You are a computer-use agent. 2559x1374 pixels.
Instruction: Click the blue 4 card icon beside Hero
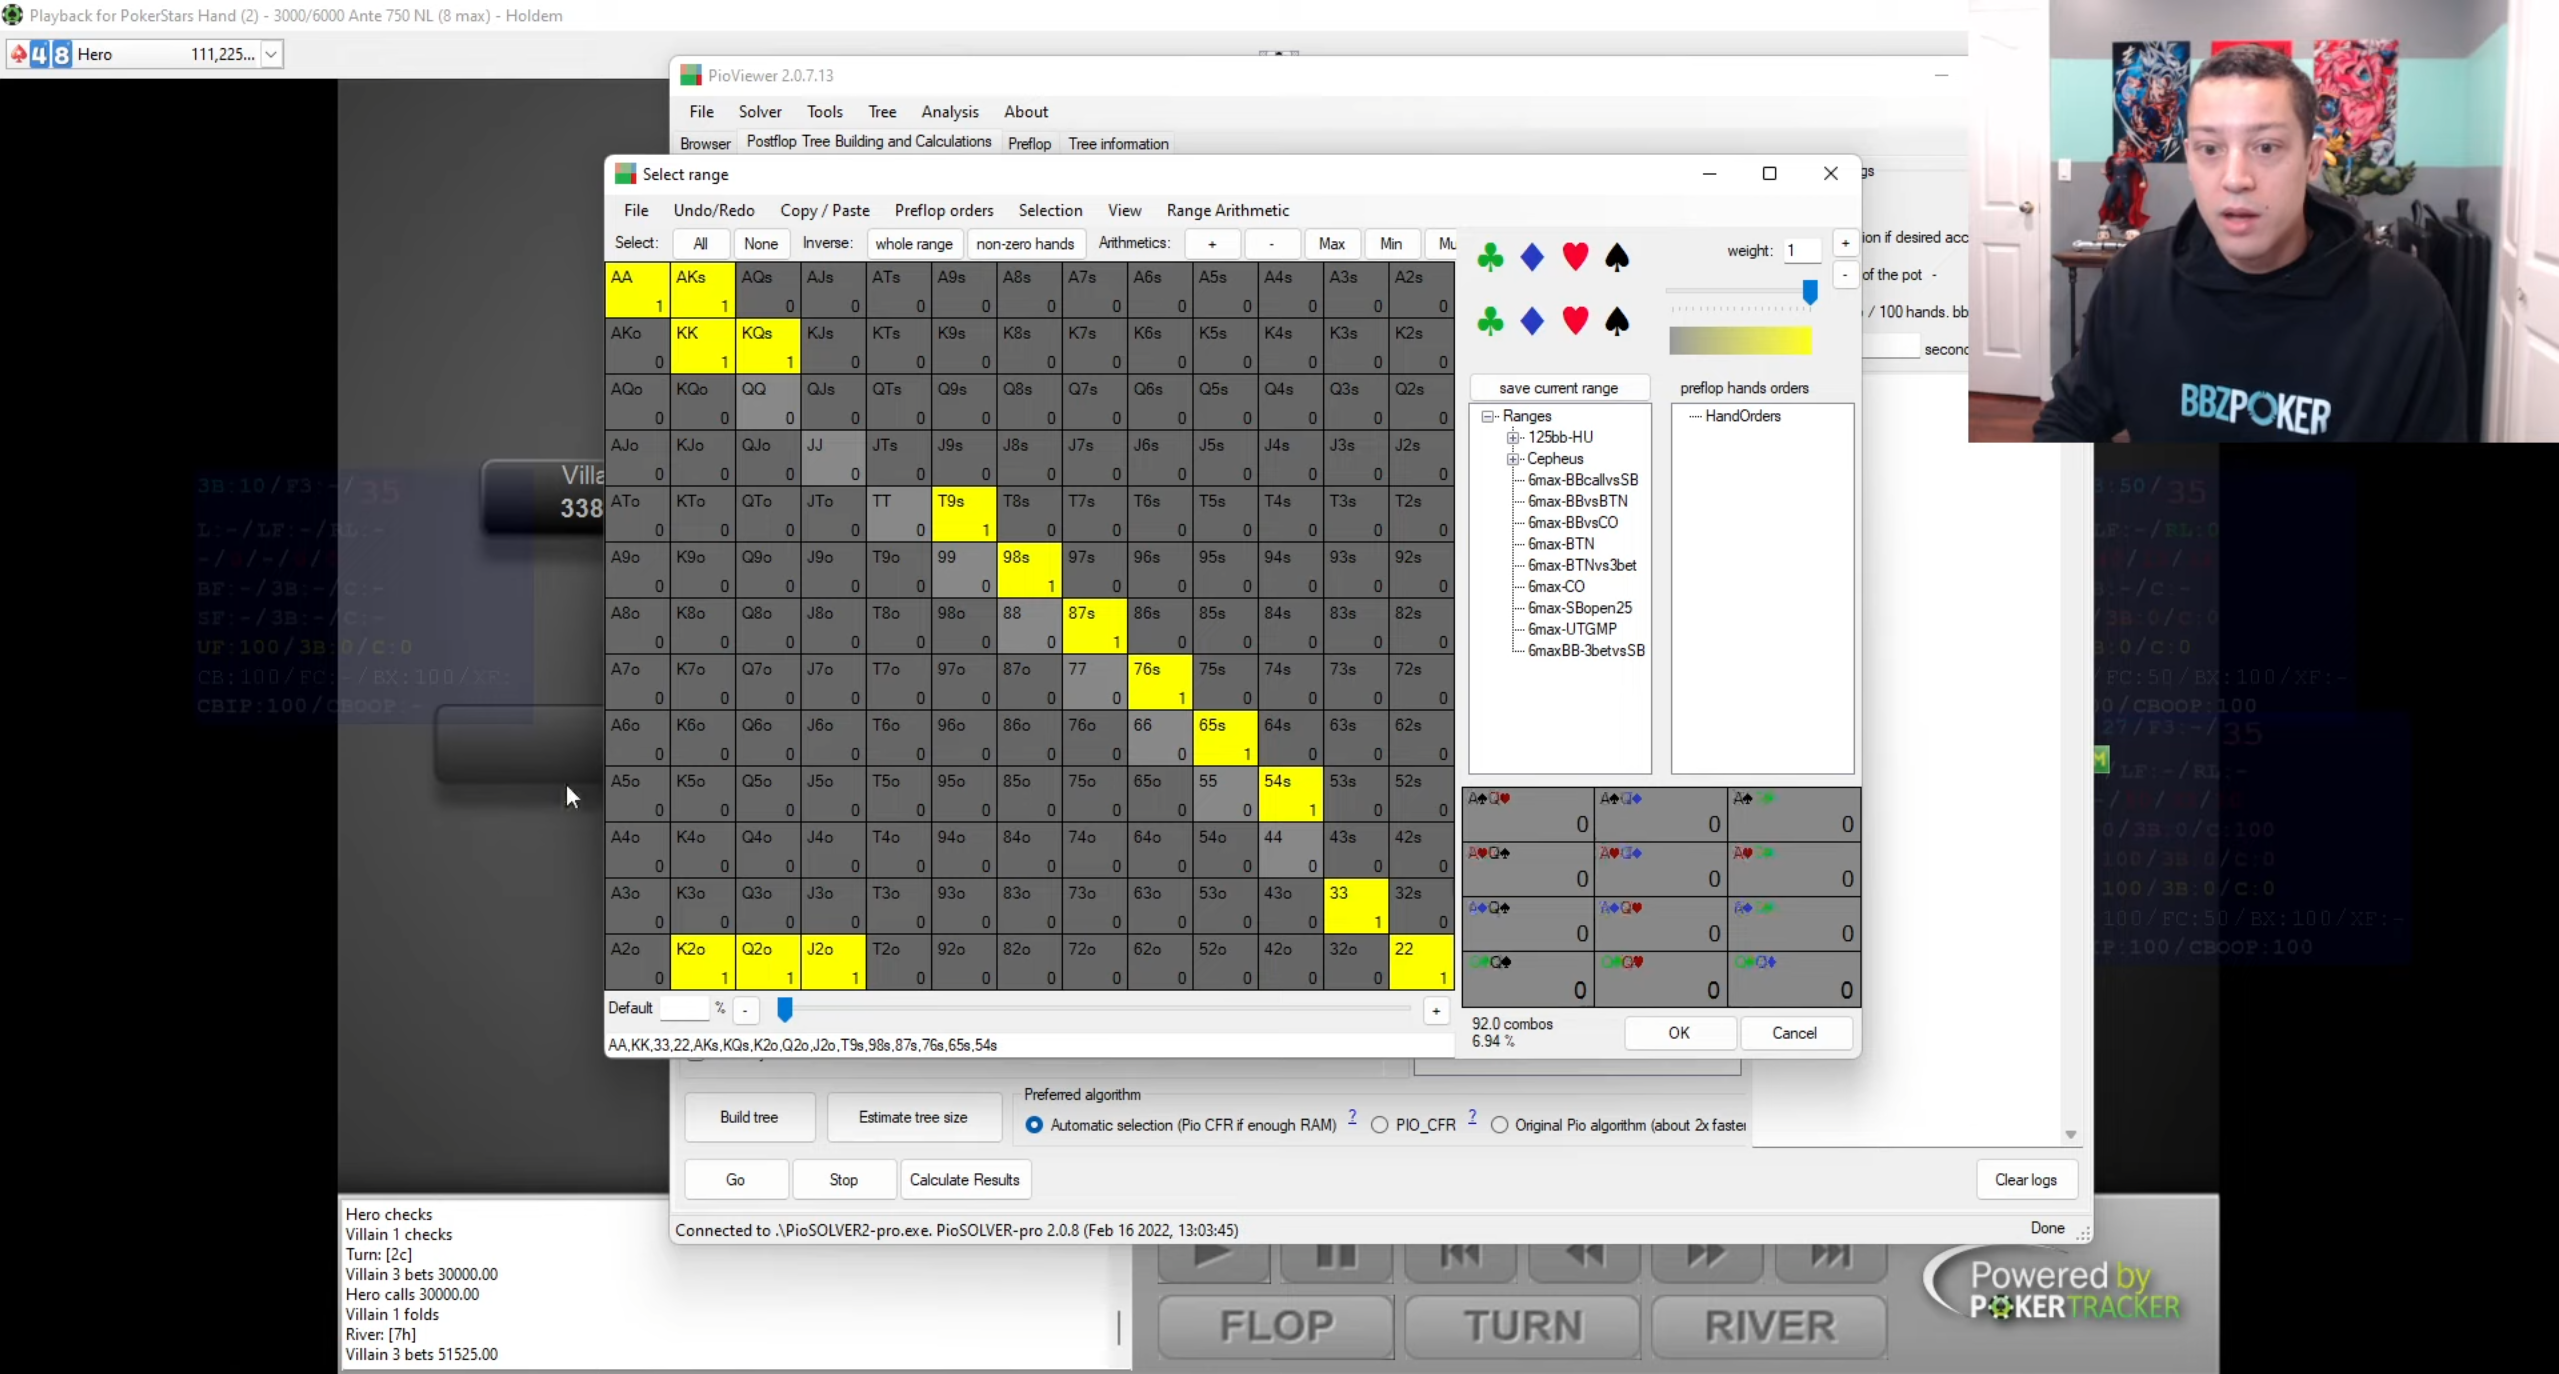(x=39, y=54)
